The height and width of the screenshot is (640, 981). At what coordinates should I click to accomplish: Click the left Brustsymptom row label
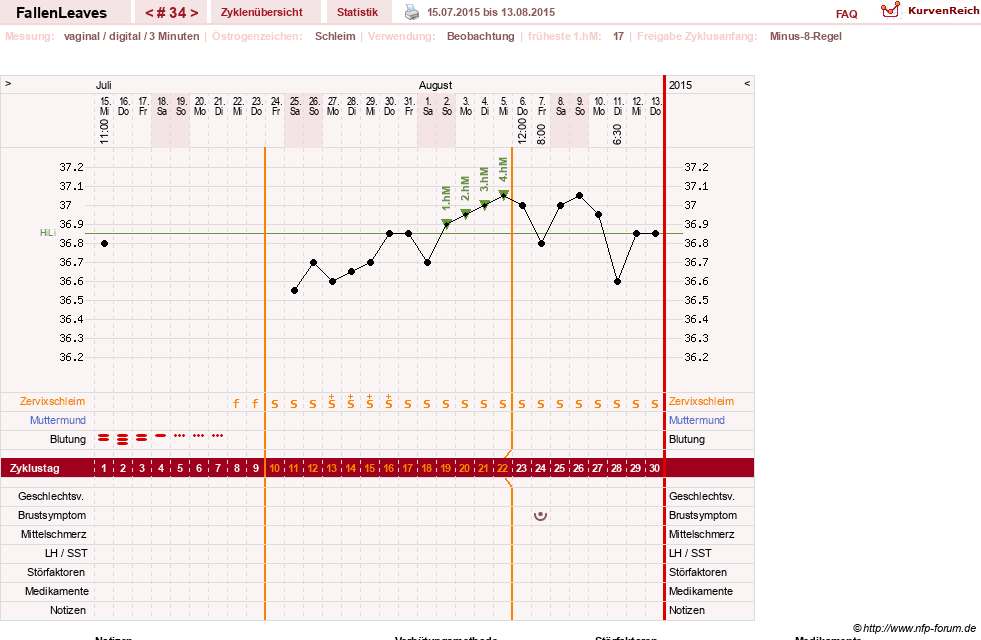point(52,516)
